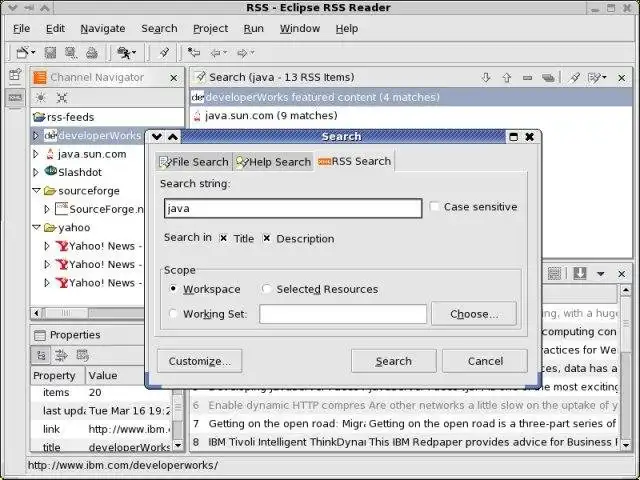Click the New wizard toolbar icon
Viewport: 640px width, 480px height.
[x=22, y=52]
